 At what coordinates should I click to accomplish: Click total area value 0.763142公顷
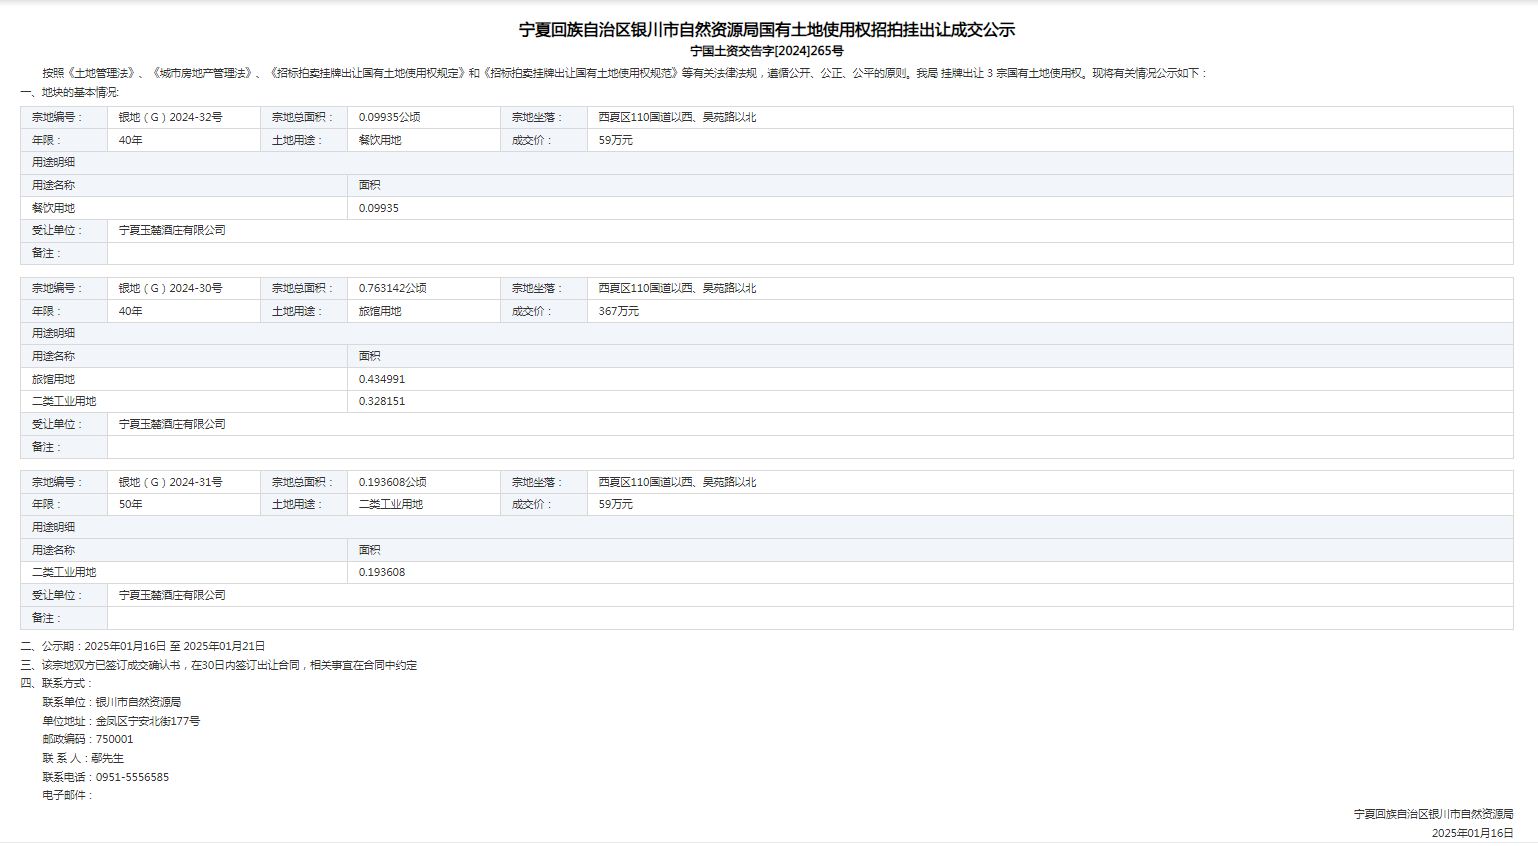coord(393,288)
